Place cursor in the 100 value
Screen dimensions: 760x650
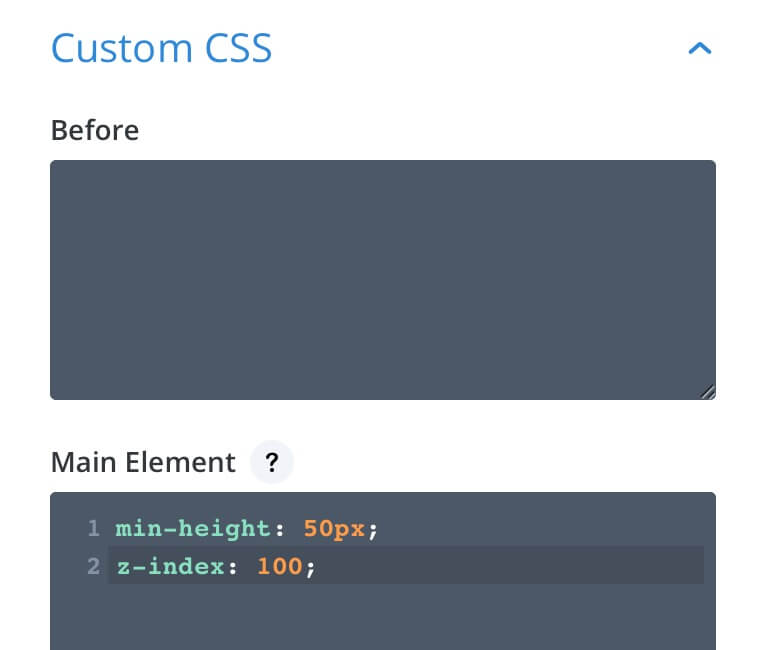click(x=280, y=566)
